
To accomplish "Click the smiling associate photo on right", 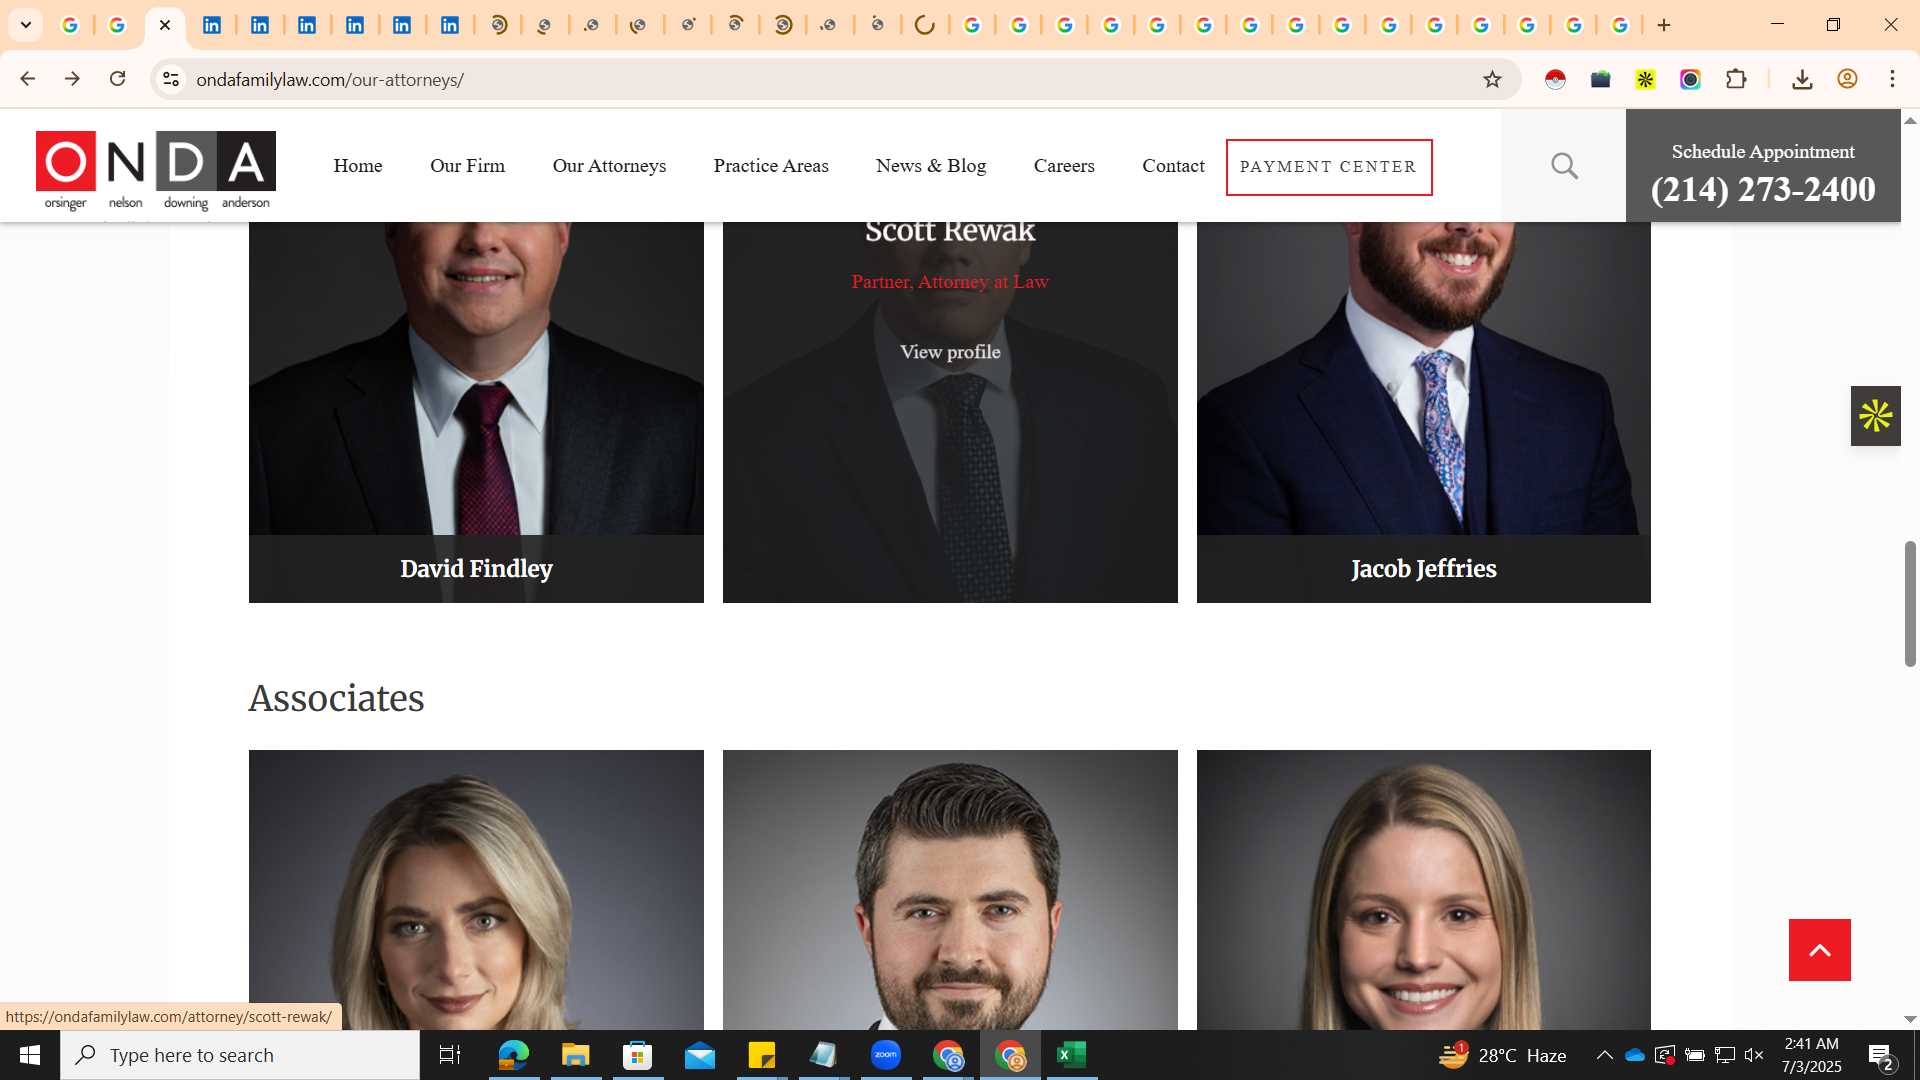I will click(x=1423, y=890).
